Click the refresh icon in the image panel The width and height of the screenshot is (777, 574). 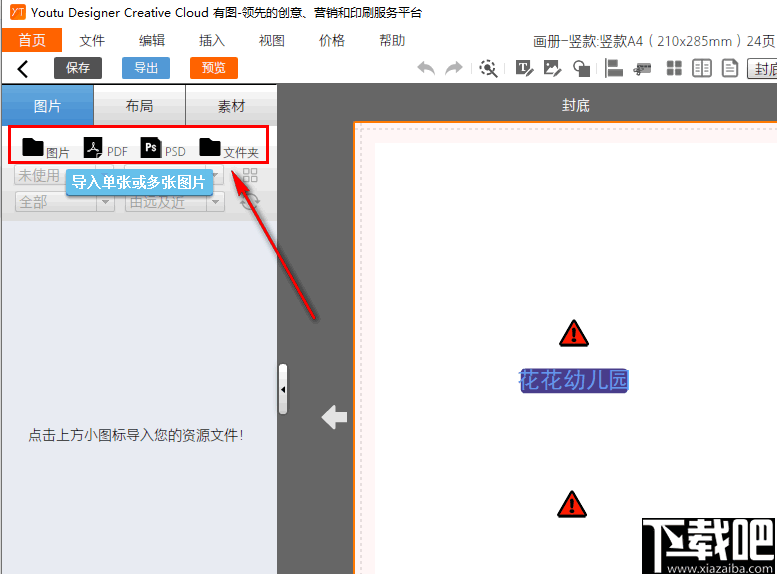point(250,202)
